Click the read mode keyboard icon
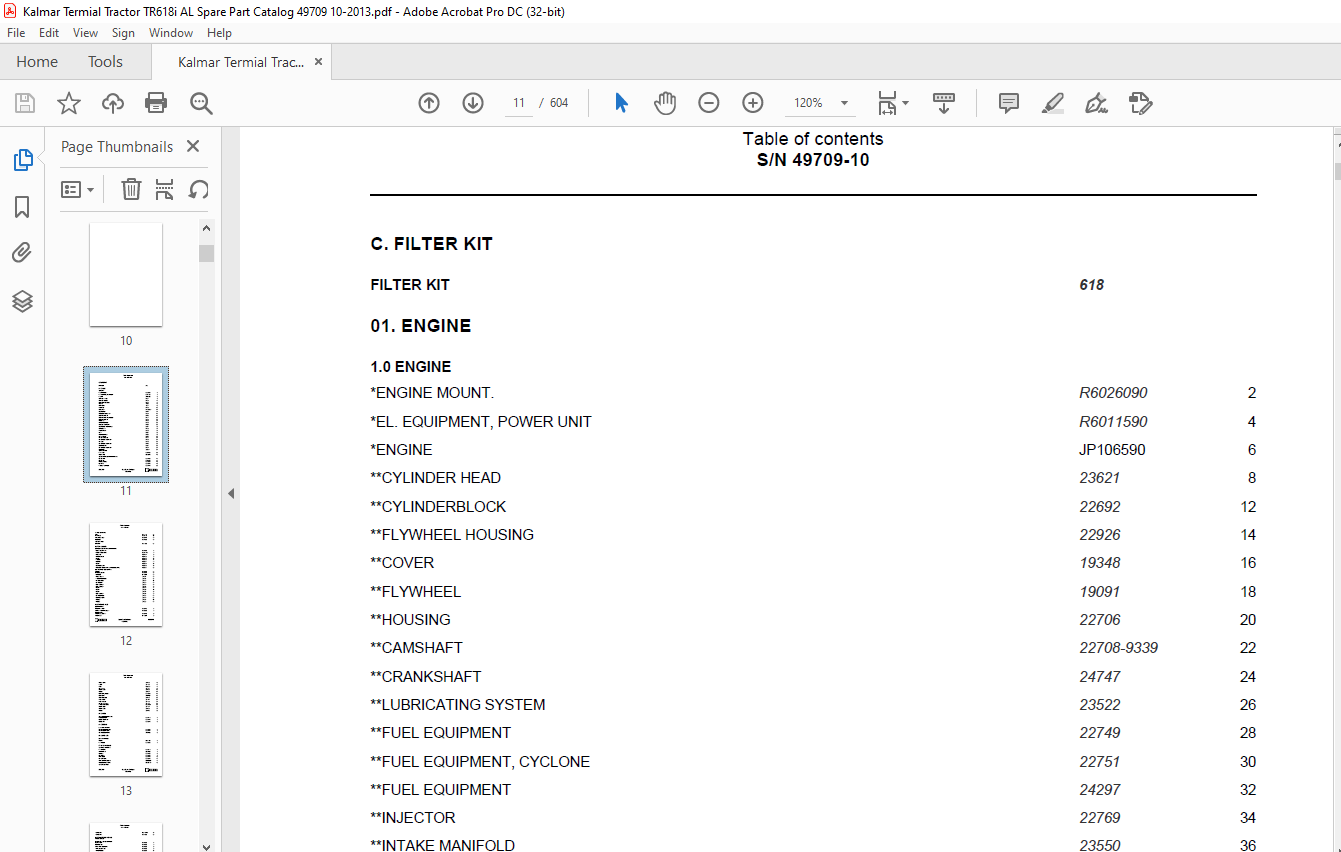 click(944, 103)
